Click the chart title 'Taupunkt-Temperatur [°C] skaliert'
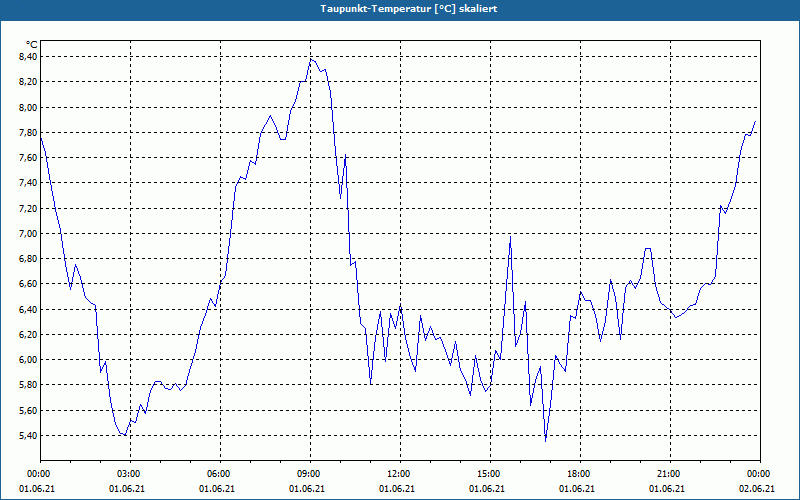This screenshot has width=800, height=500. tap(409, 9)
